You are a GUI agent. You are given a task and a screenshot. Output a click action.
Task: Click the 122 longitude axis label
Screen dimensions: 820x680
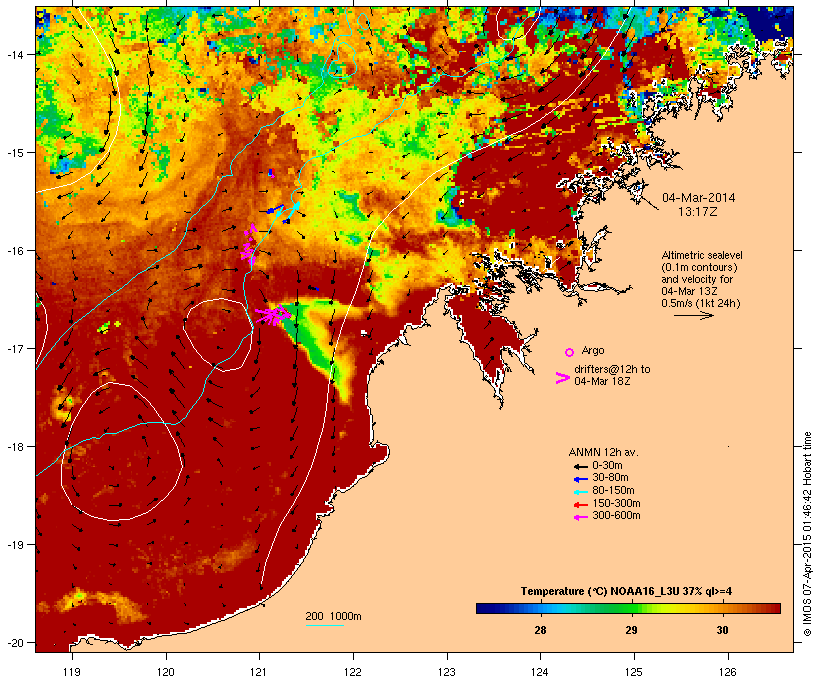click(x=353, y=672)
